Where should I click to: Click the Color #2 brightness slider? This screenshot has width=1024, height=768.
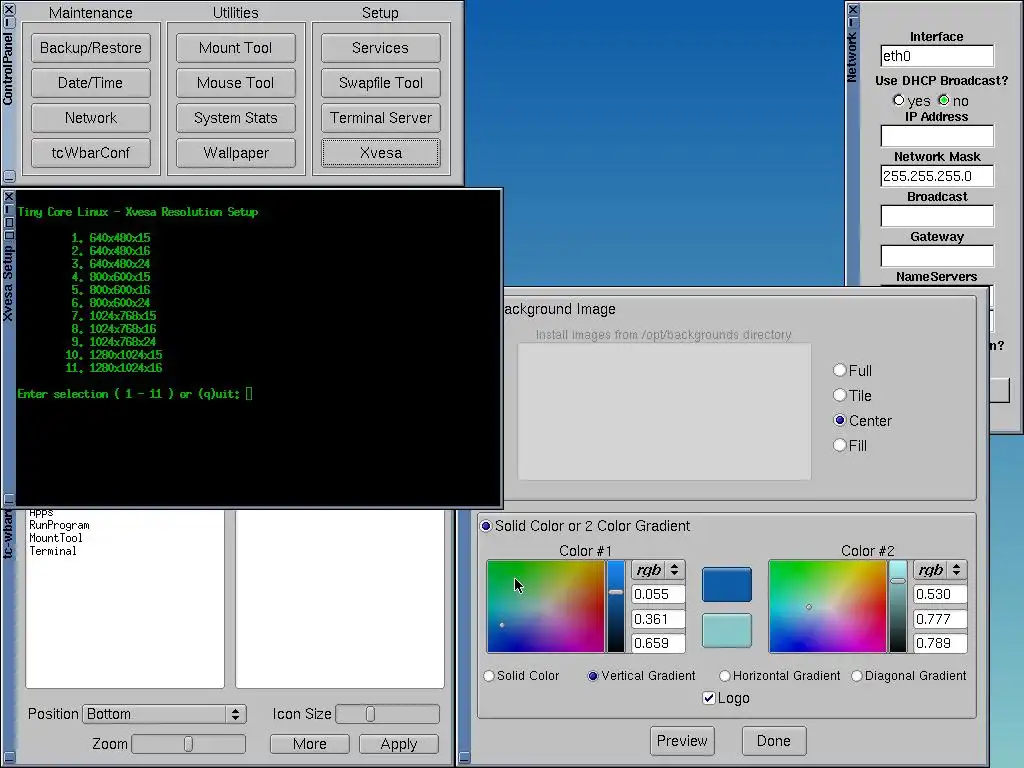pyautogui.click(x=898, y=607)
